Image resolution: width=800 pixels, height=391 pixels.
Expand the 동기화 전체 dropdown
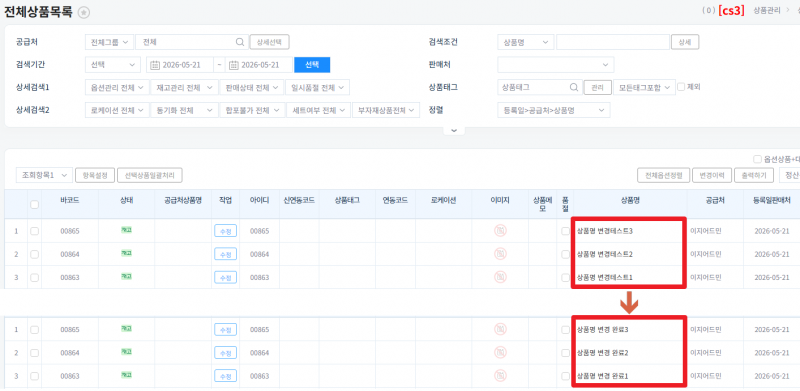point(184,110)
